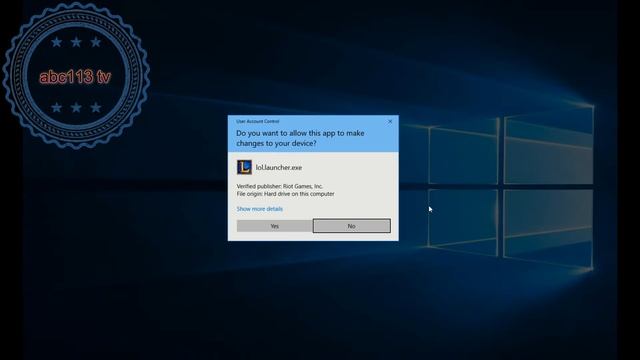Select the lol.launcher.exe file name text
Screen dimensions: 640x360
pos(279,167)
